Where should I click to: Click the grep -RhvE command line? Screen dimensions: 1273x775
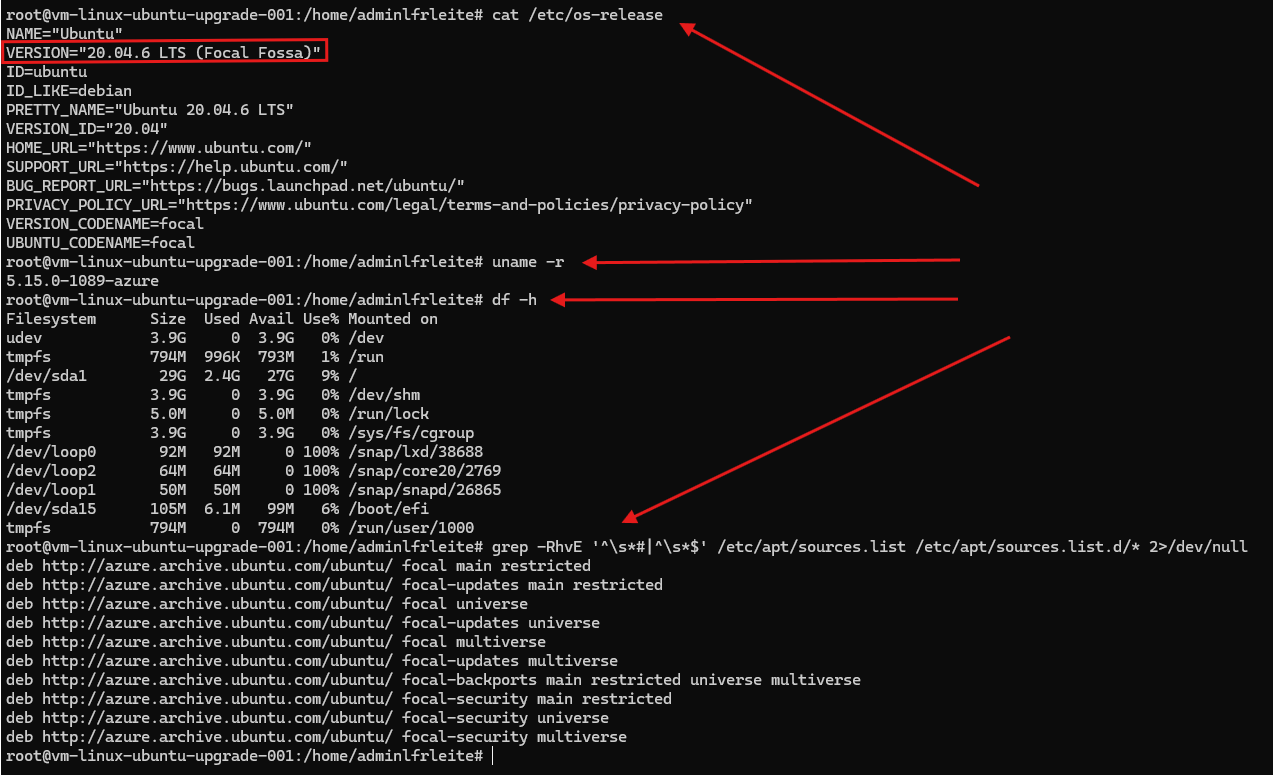click(869, 547)
